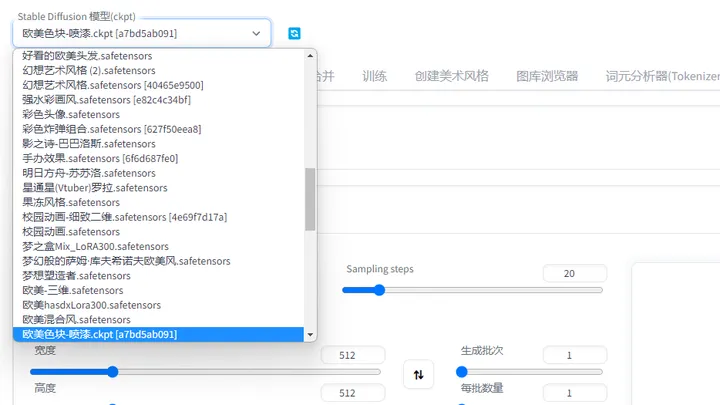Open the 词元分析器(Tokenizer) tab
Screen dimensions: 720x405
pyautogui.click(x=663, y=76)
